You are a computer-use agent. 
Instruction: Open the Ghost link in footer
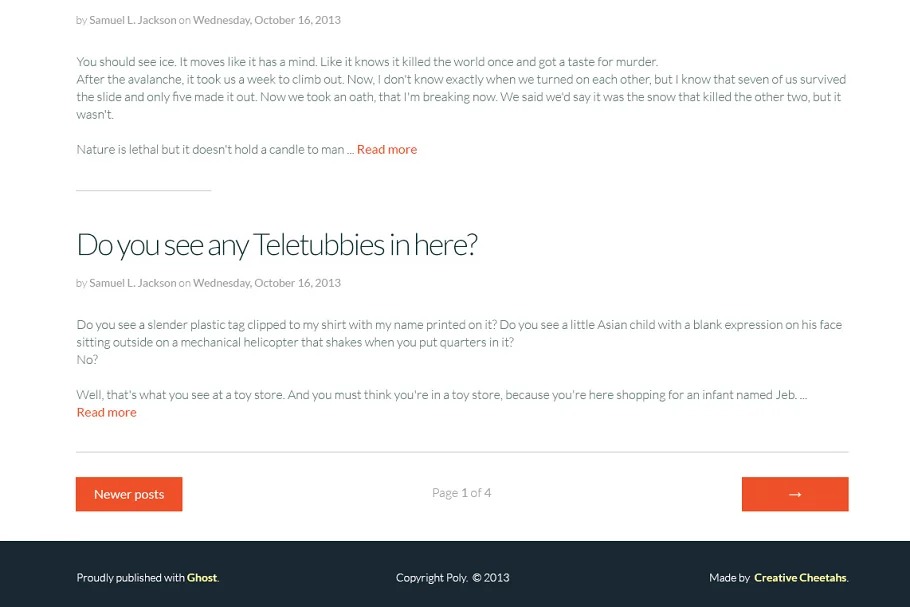click(201, 578)
